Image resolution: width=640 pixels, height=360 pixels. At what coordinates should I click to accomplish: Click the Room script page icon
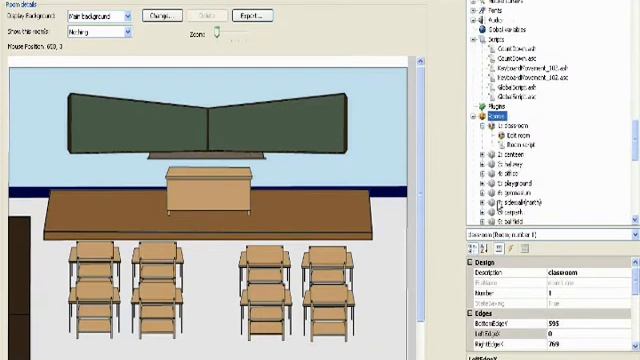point(501,145)
